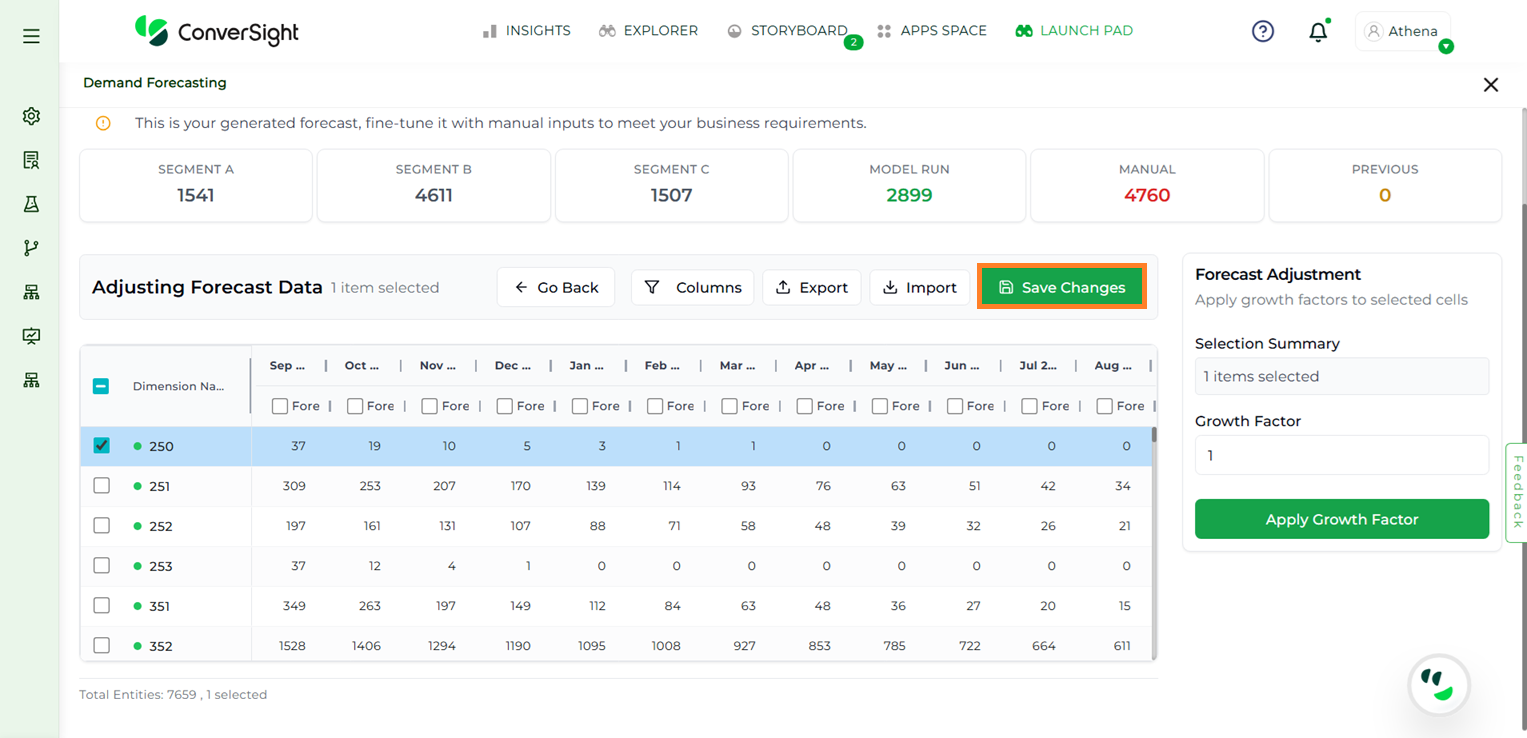Select the Segment C card
Viewport: 1527px width, 738px height.
click(672, 185)
